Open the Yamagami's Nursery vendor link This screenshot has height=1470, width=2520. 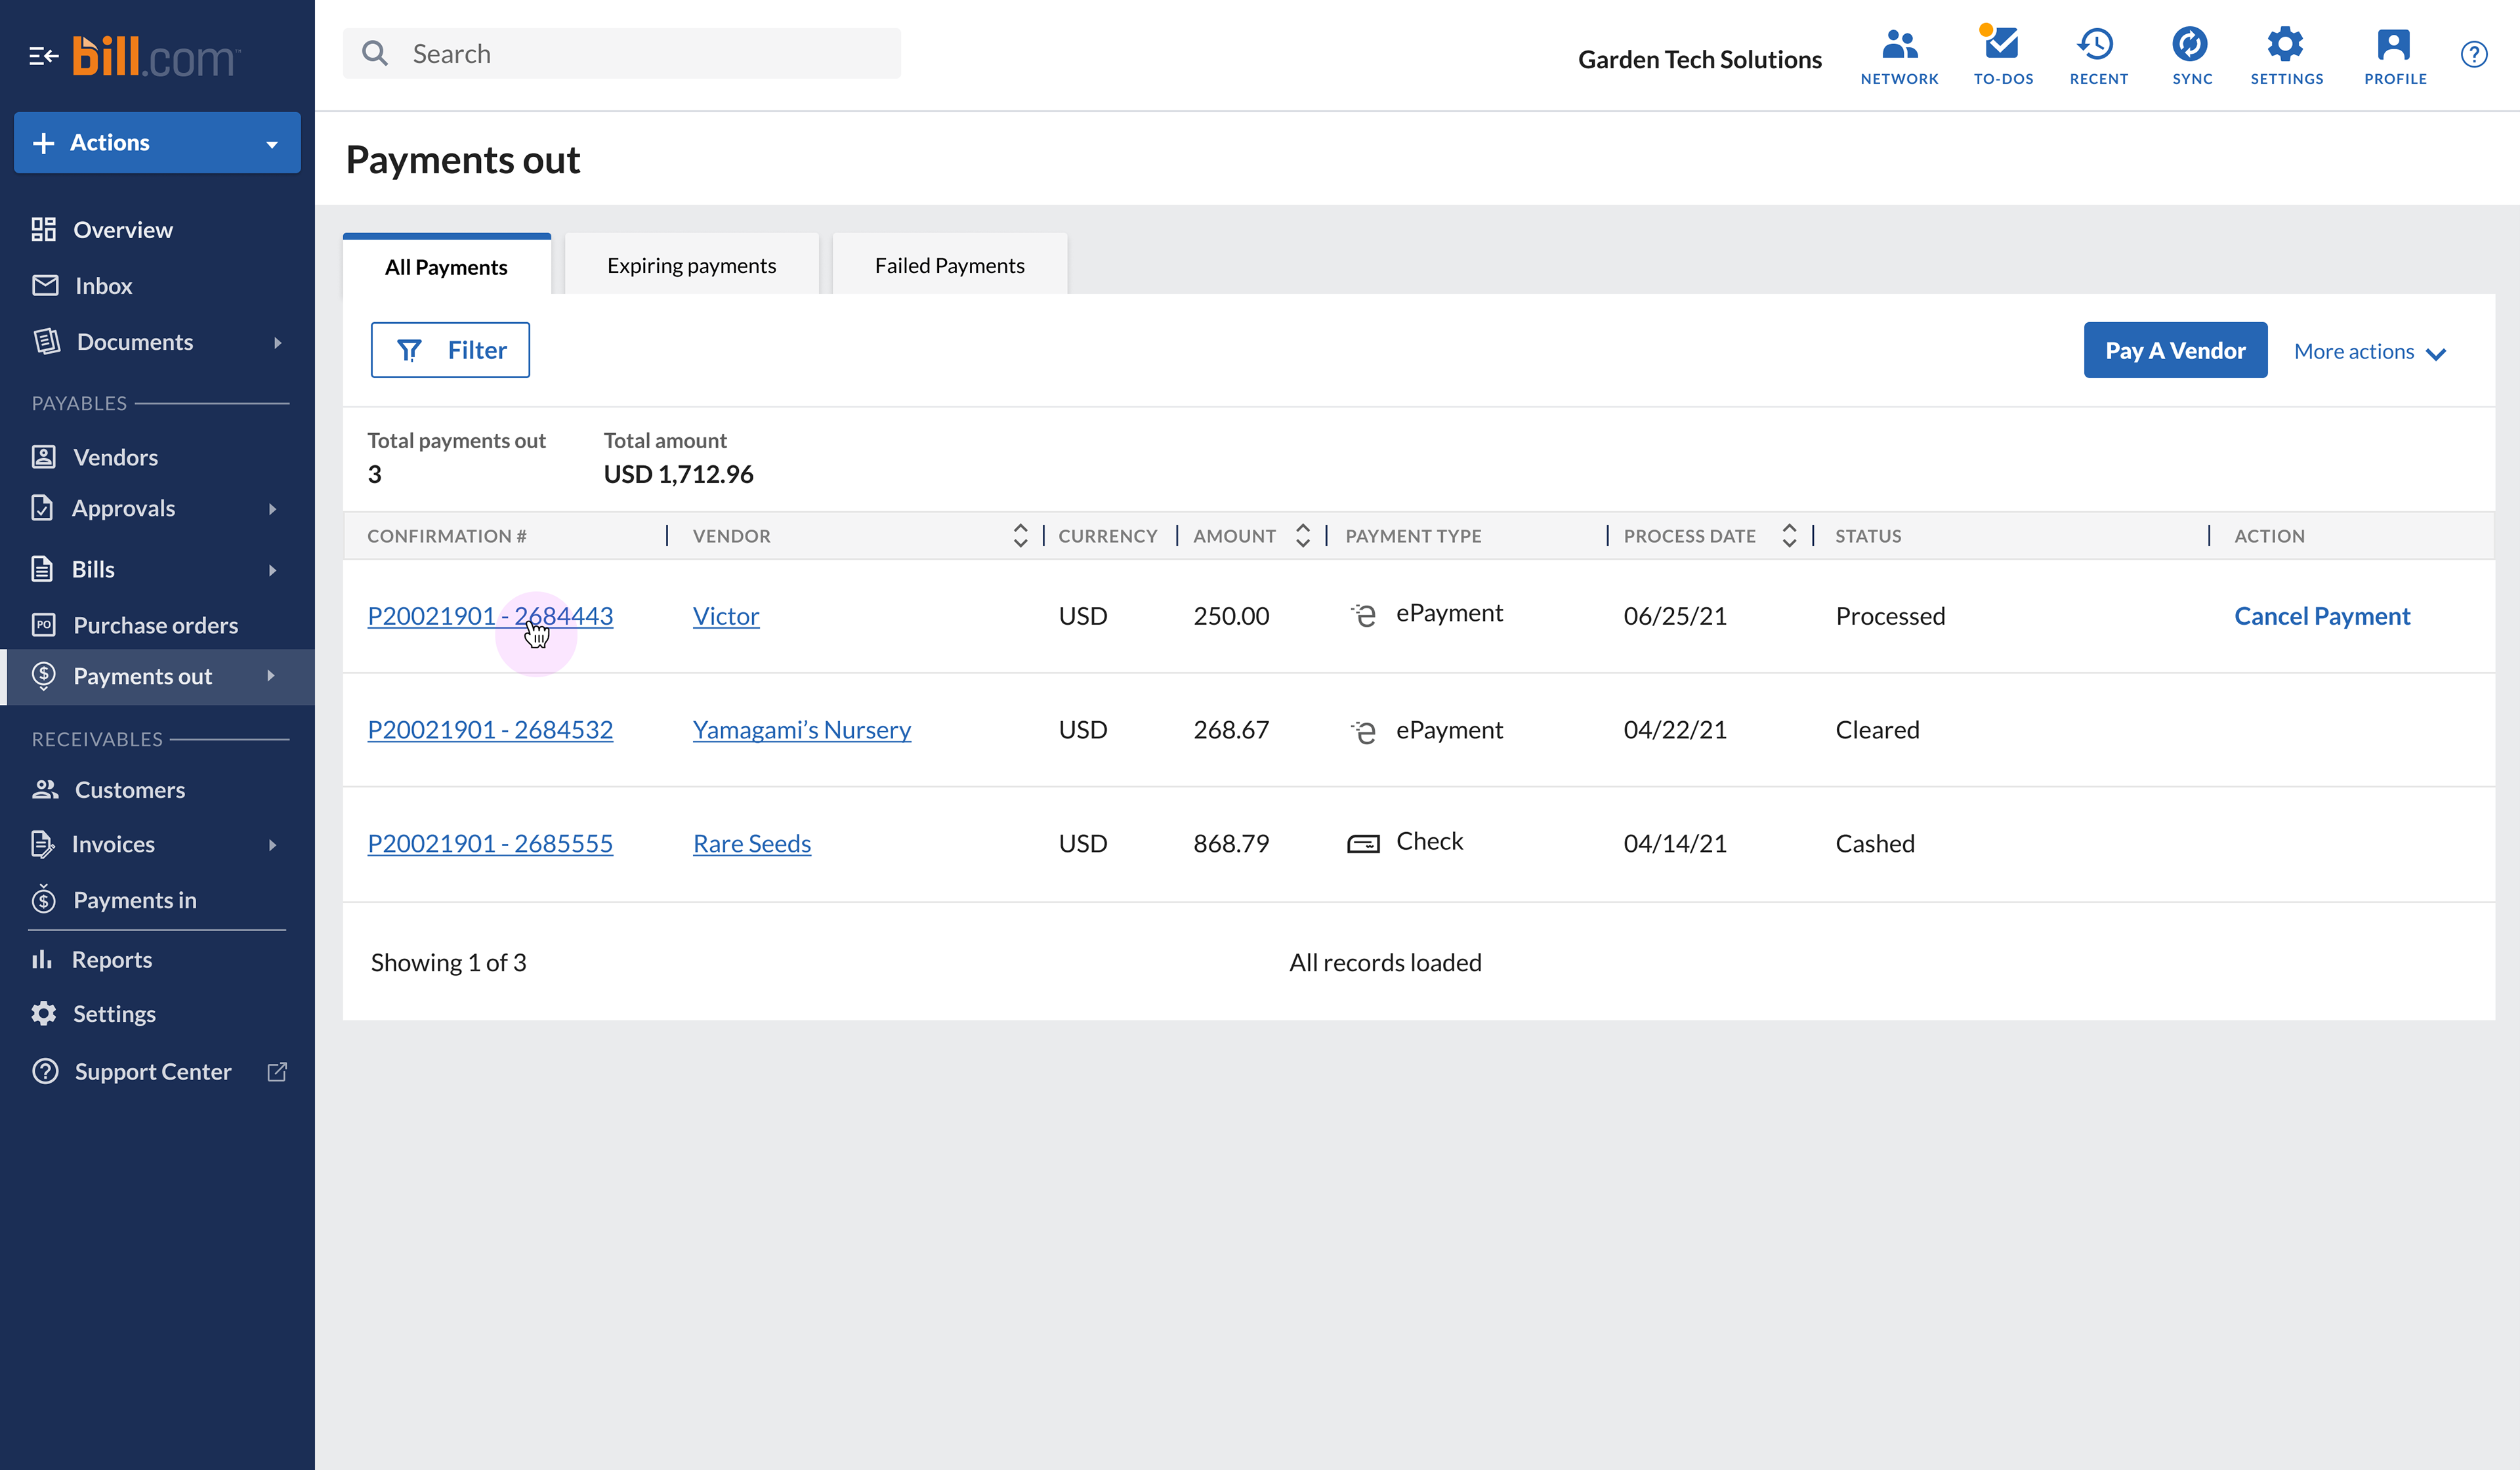[802, 730]
